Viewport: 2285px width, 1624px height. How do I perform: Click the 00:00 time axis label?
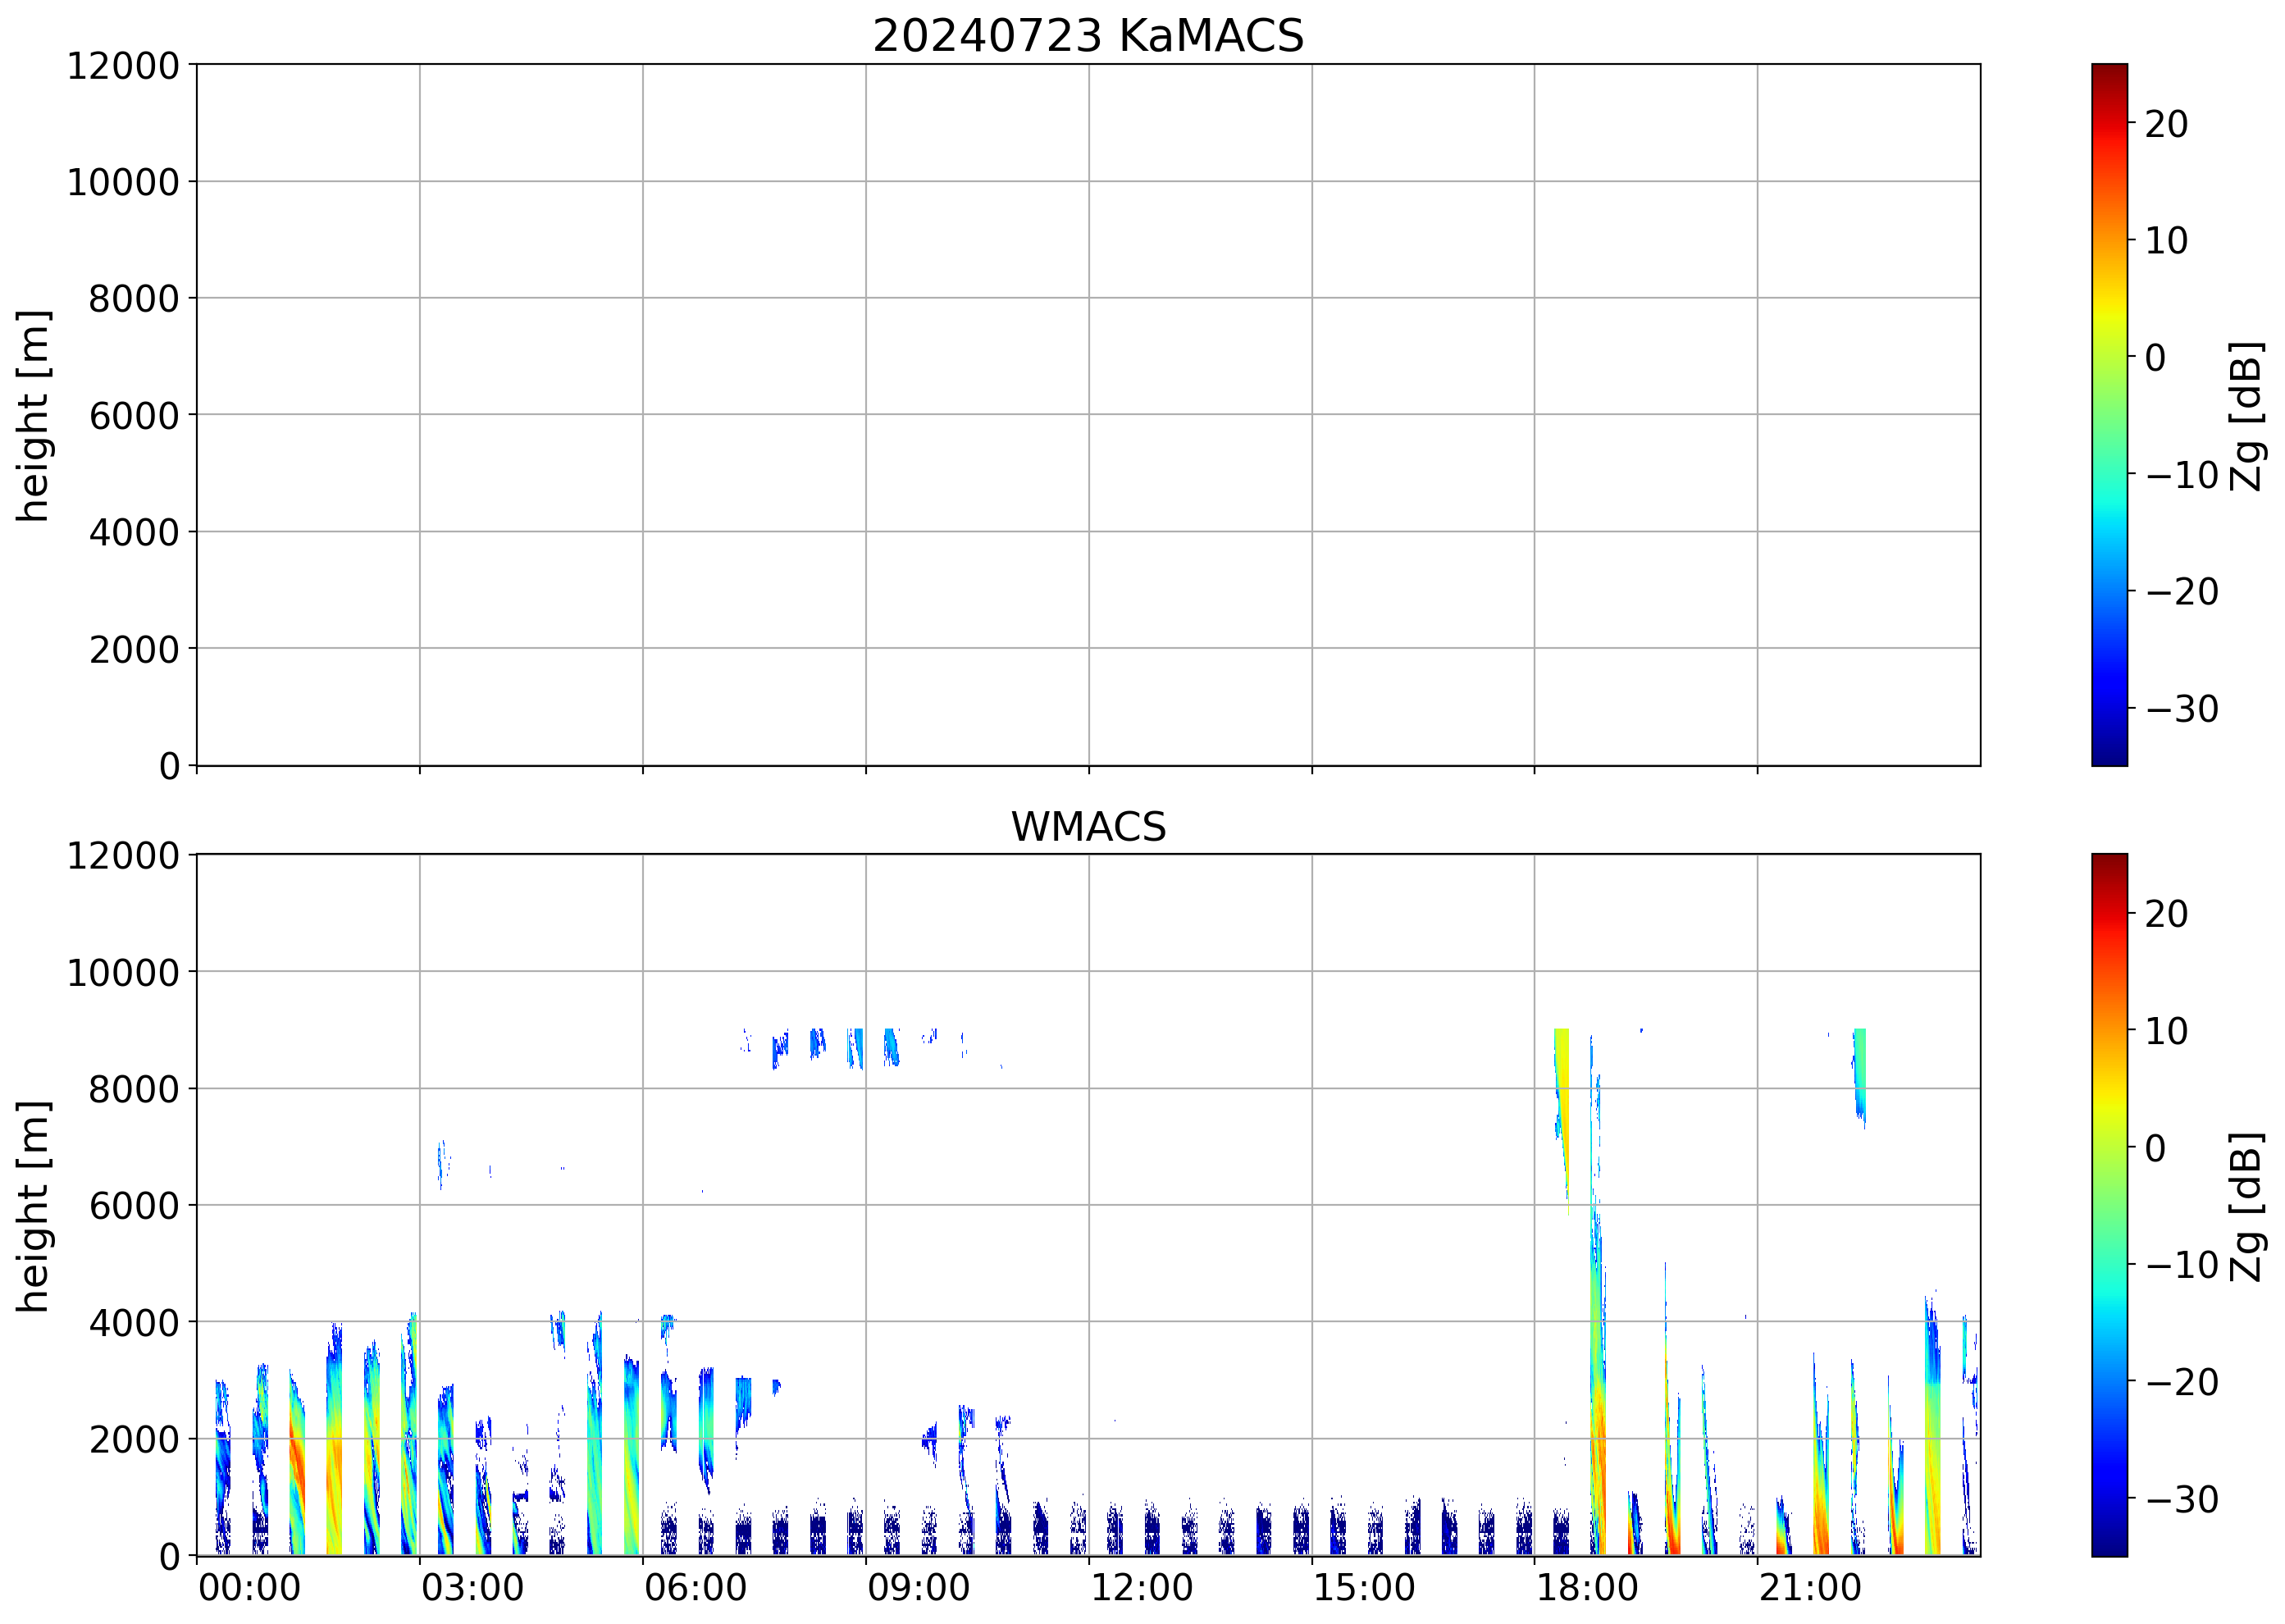pyautogui.click(x=249, y=1588)
